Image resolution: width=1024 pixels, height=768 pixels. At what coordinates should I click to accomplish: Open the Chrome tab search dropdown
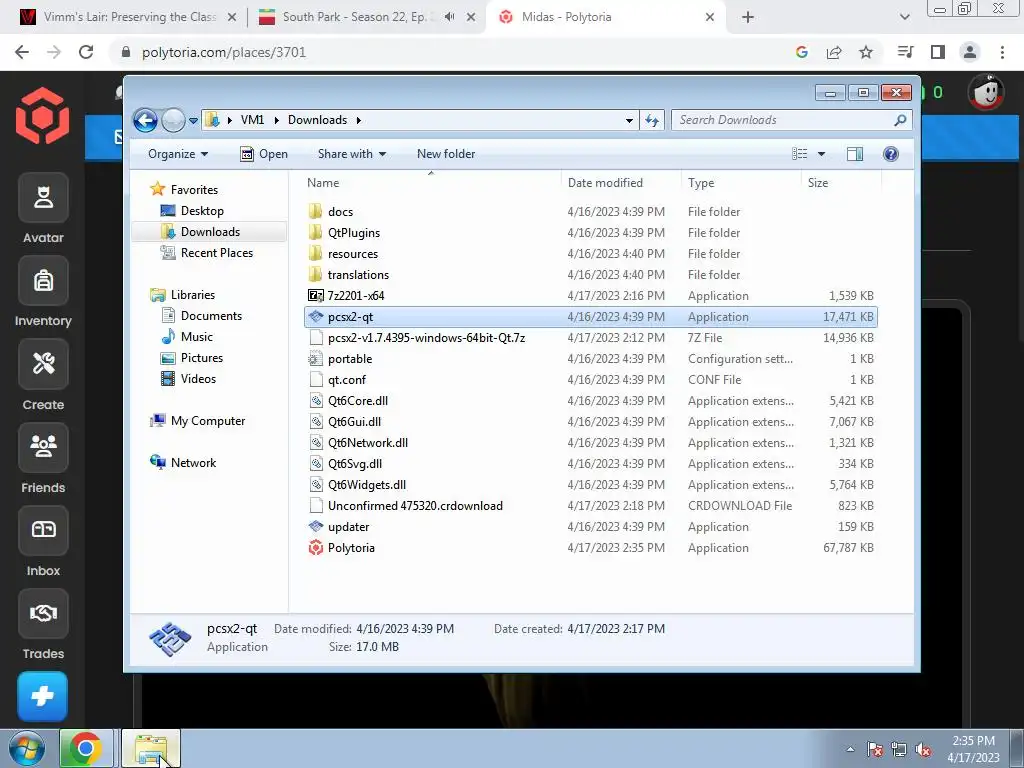click(x=904, y=17)
